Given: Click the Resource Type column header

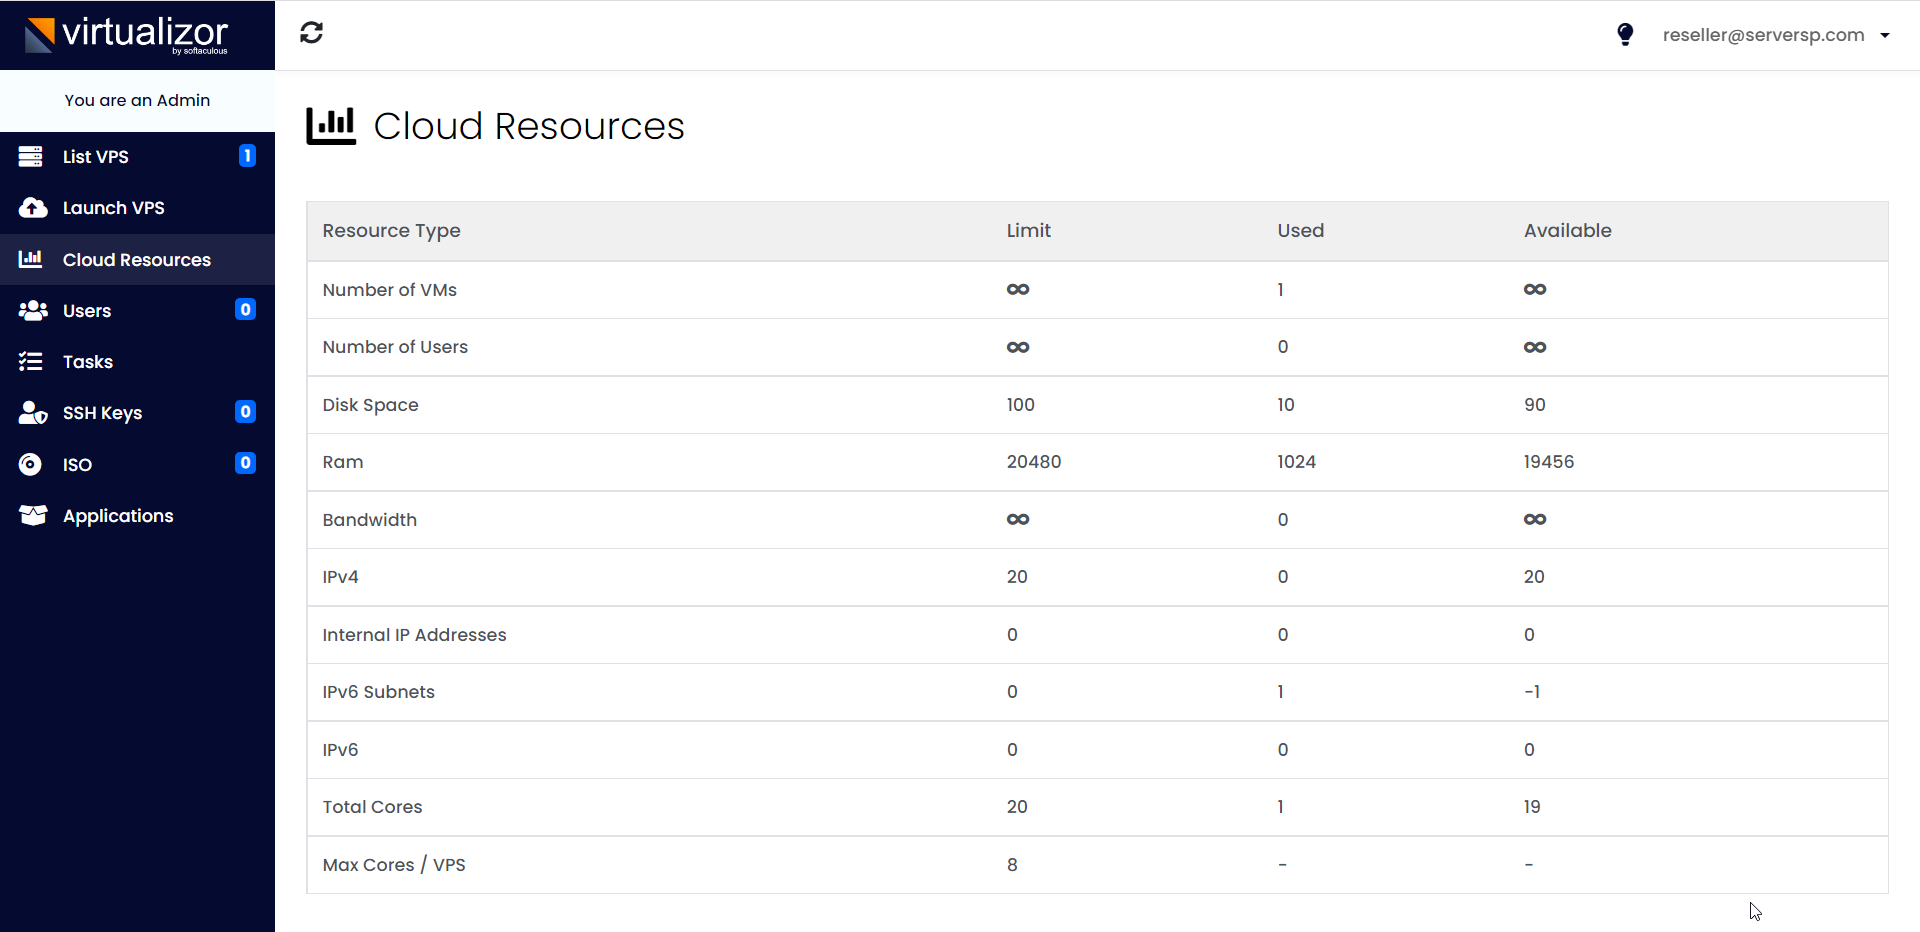Looking at the screenshot, I should pyautogui.click(x=391, y=231).
